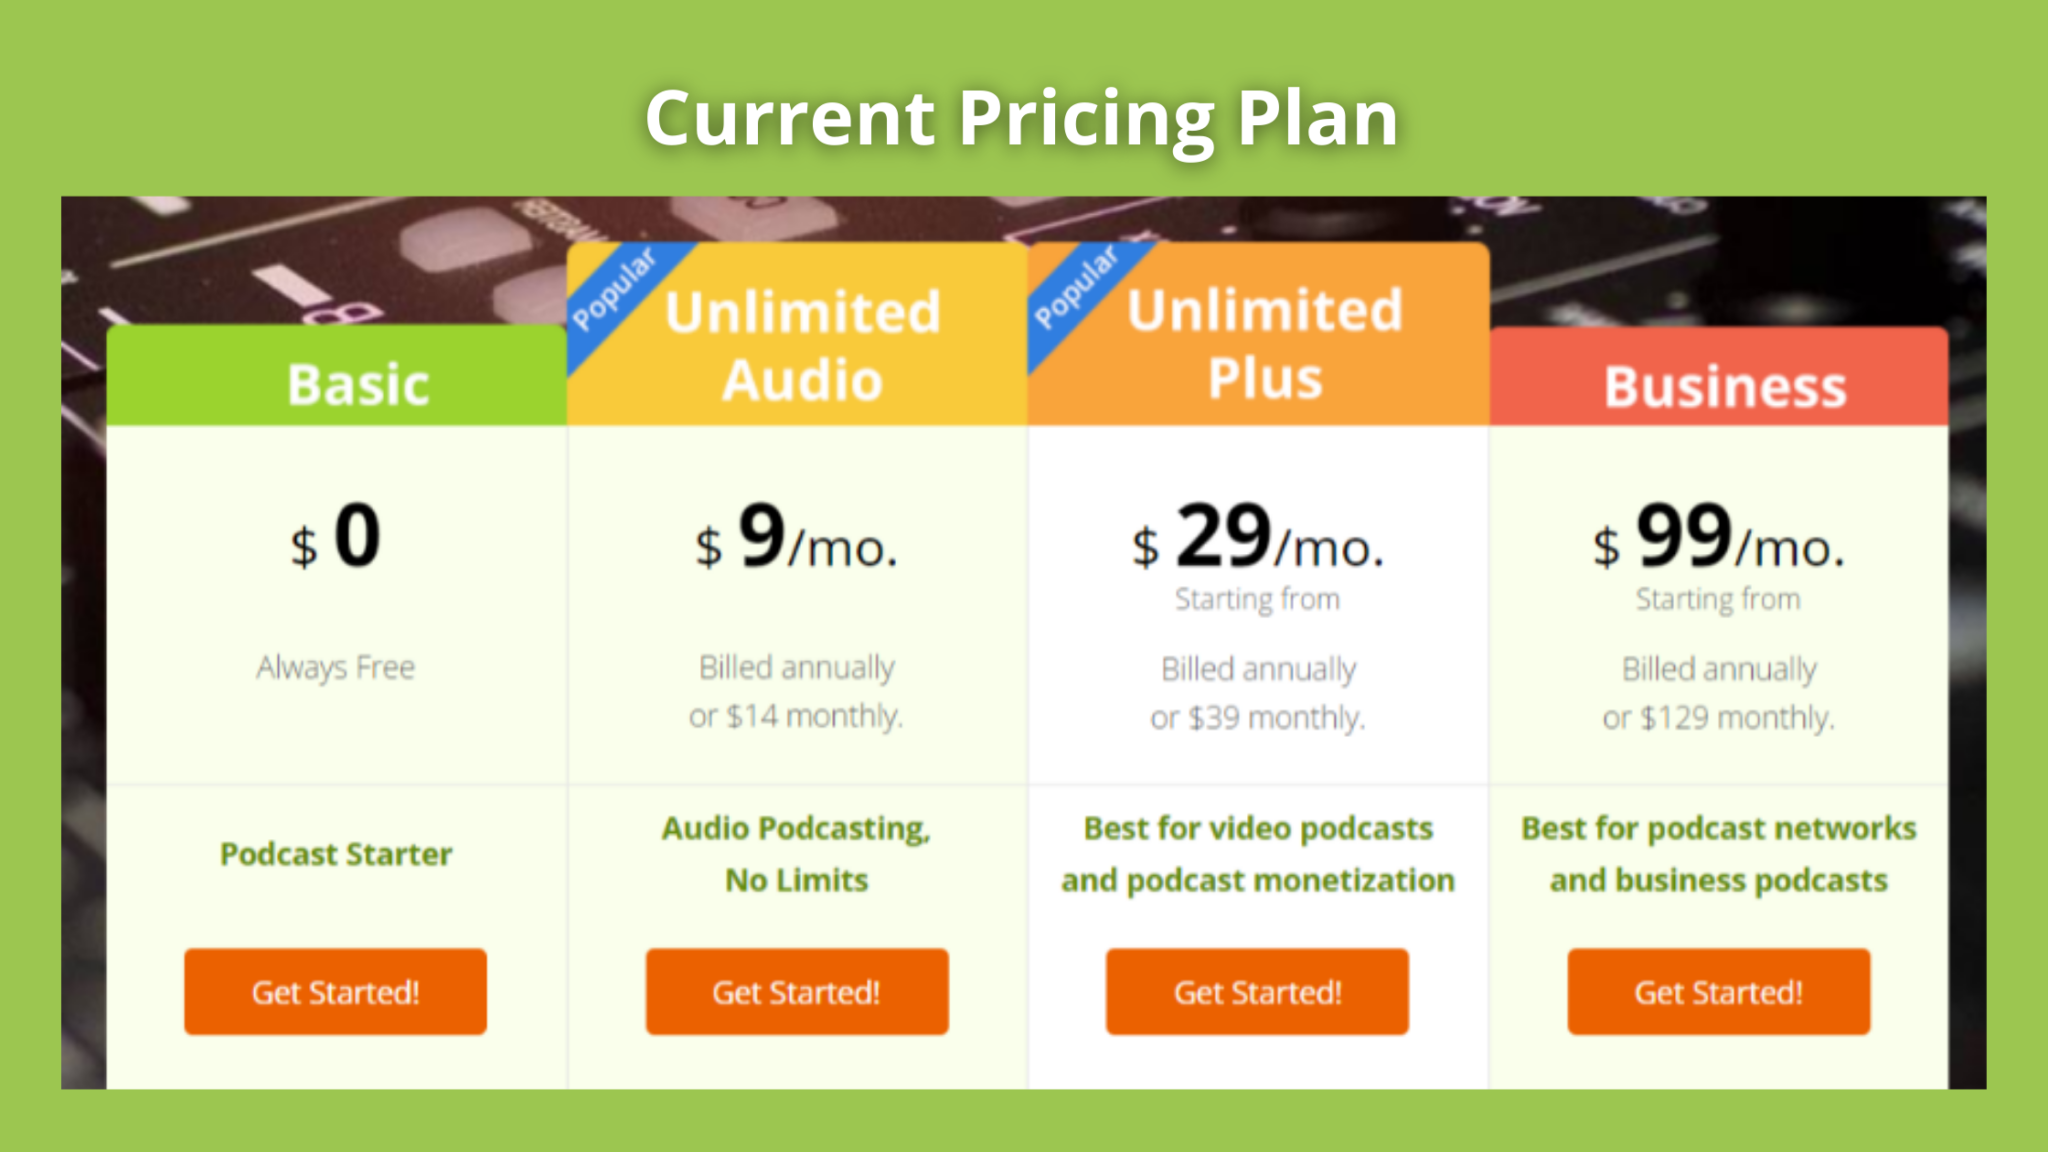Select the green Basic plan header
The width and height of the screenshot is (2048, 1152).
click(x=358, y=384)
